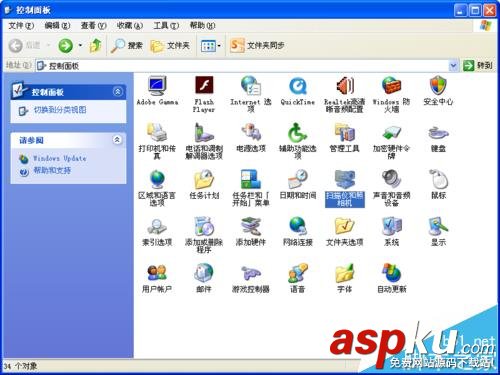Open 游戏控制器 gamepad icon
The width and height of the screenshot is (500, 375).
click(x=251, y=274)
